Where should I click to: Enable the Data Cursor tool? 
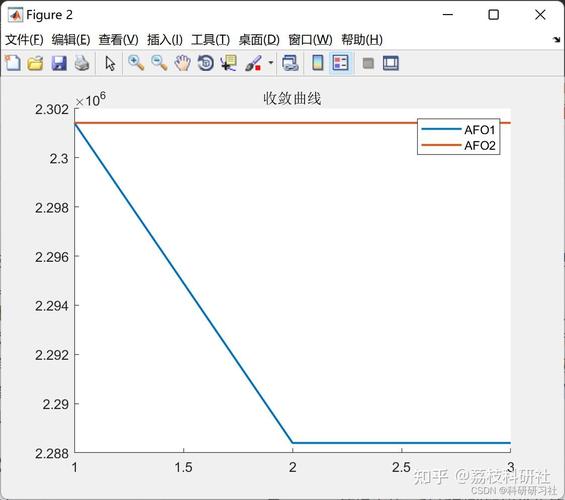[x=229, y=63]
